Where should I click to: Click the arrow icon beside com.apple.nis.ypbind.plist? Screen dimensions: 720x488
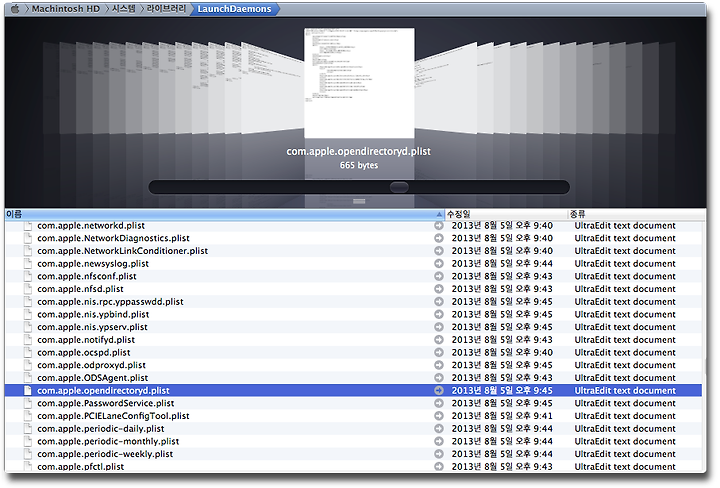click(439, 314)
